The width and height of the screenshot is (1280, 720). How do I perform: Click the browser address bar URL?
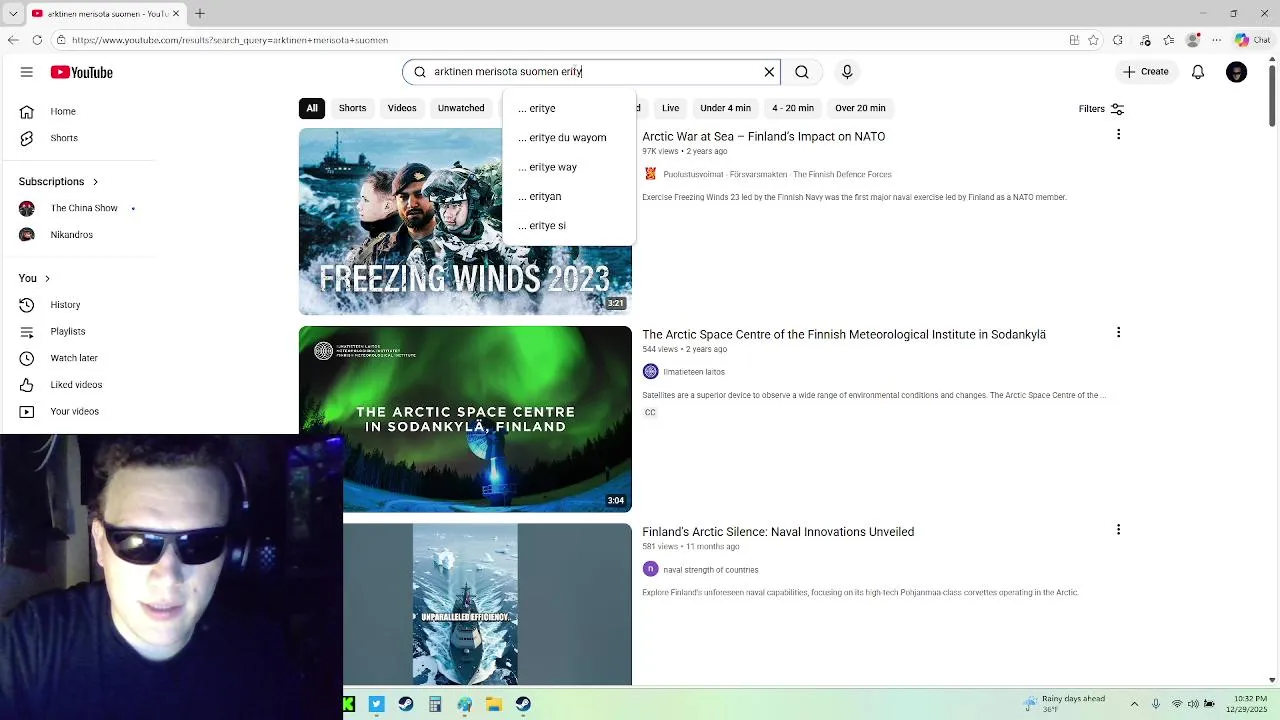click(230, 40)
